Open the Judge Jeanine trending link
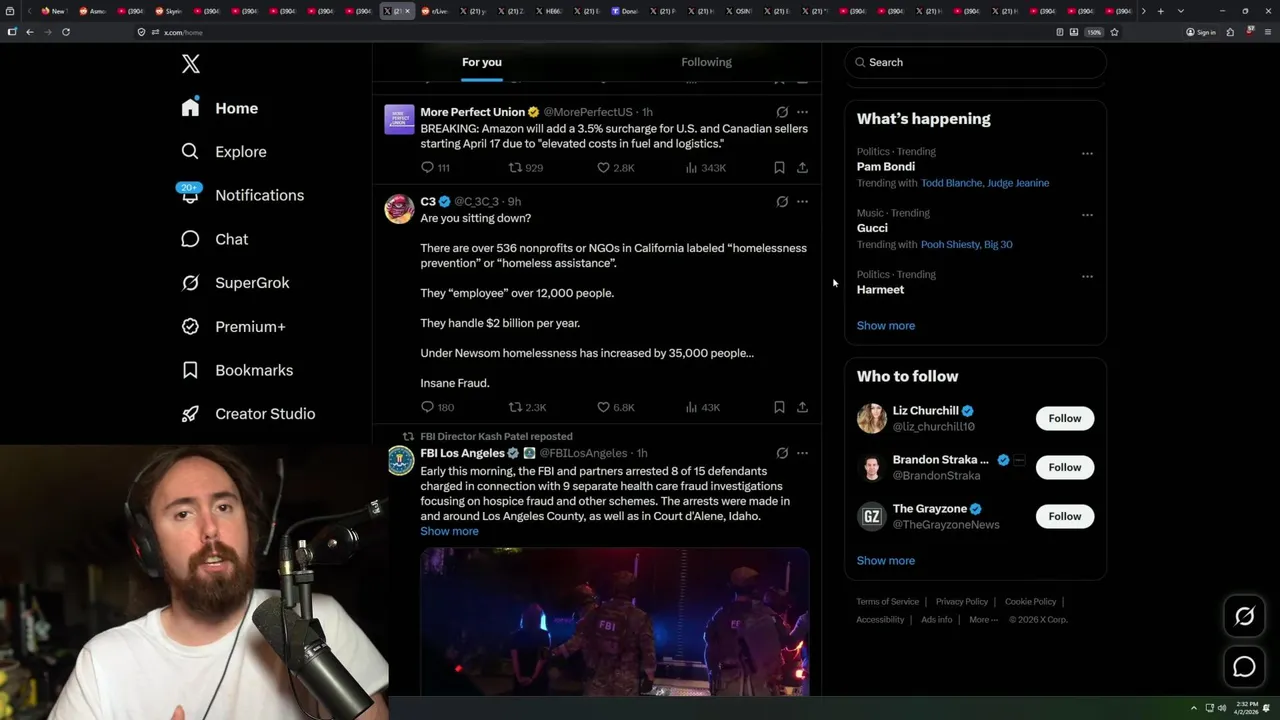 pyautogui.click(x=1018, y=183)
